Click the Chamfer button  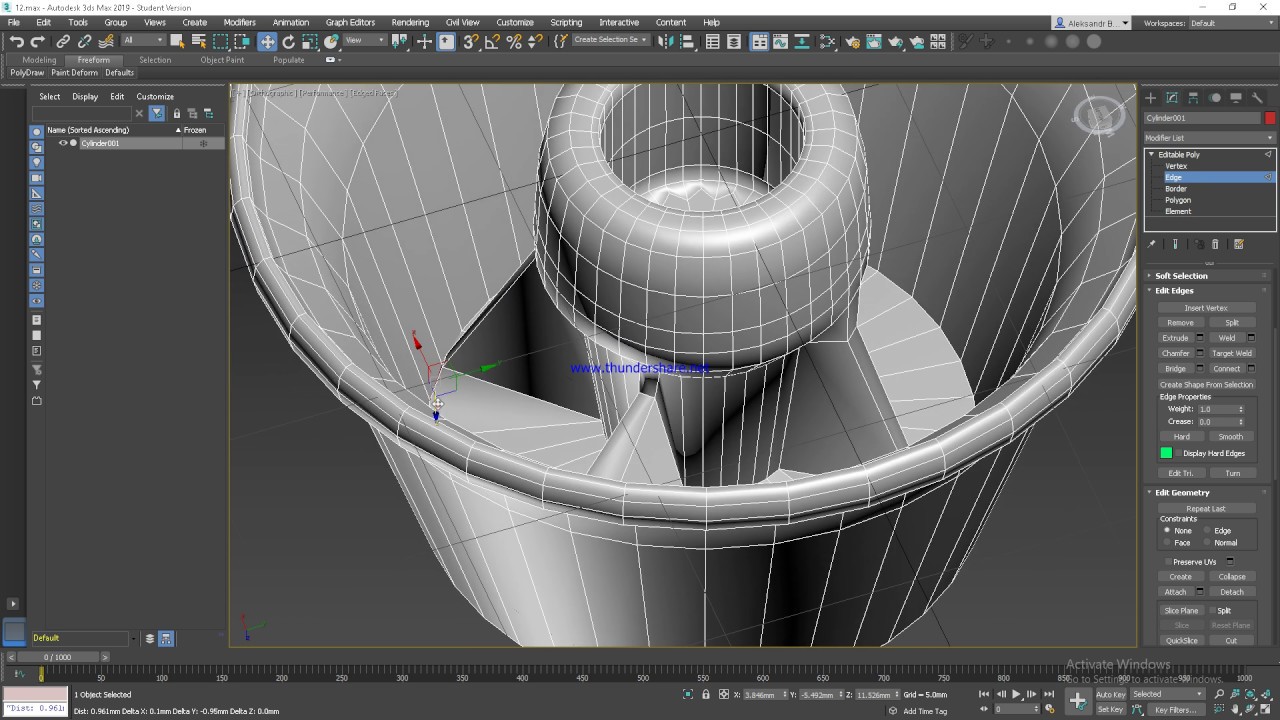click(1175, 353)
